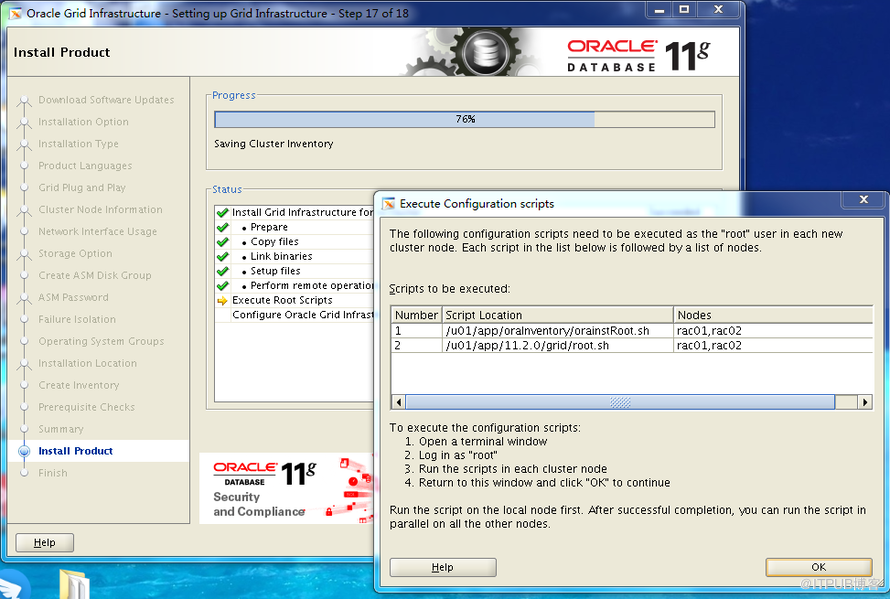Click the horizontal scrollbar thumb in scripts table
Viewport: 890px width, 599px height.
(620, 402)
